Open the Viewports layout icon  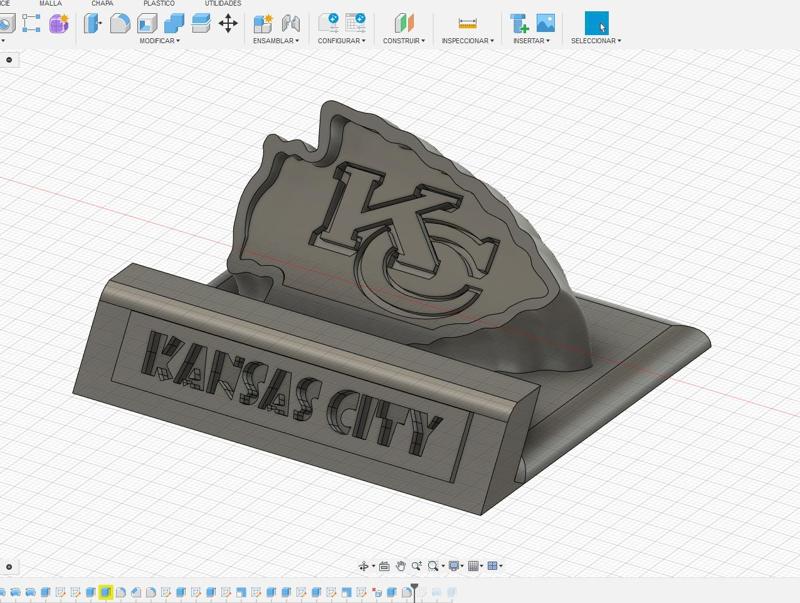[x=492, y=566]
